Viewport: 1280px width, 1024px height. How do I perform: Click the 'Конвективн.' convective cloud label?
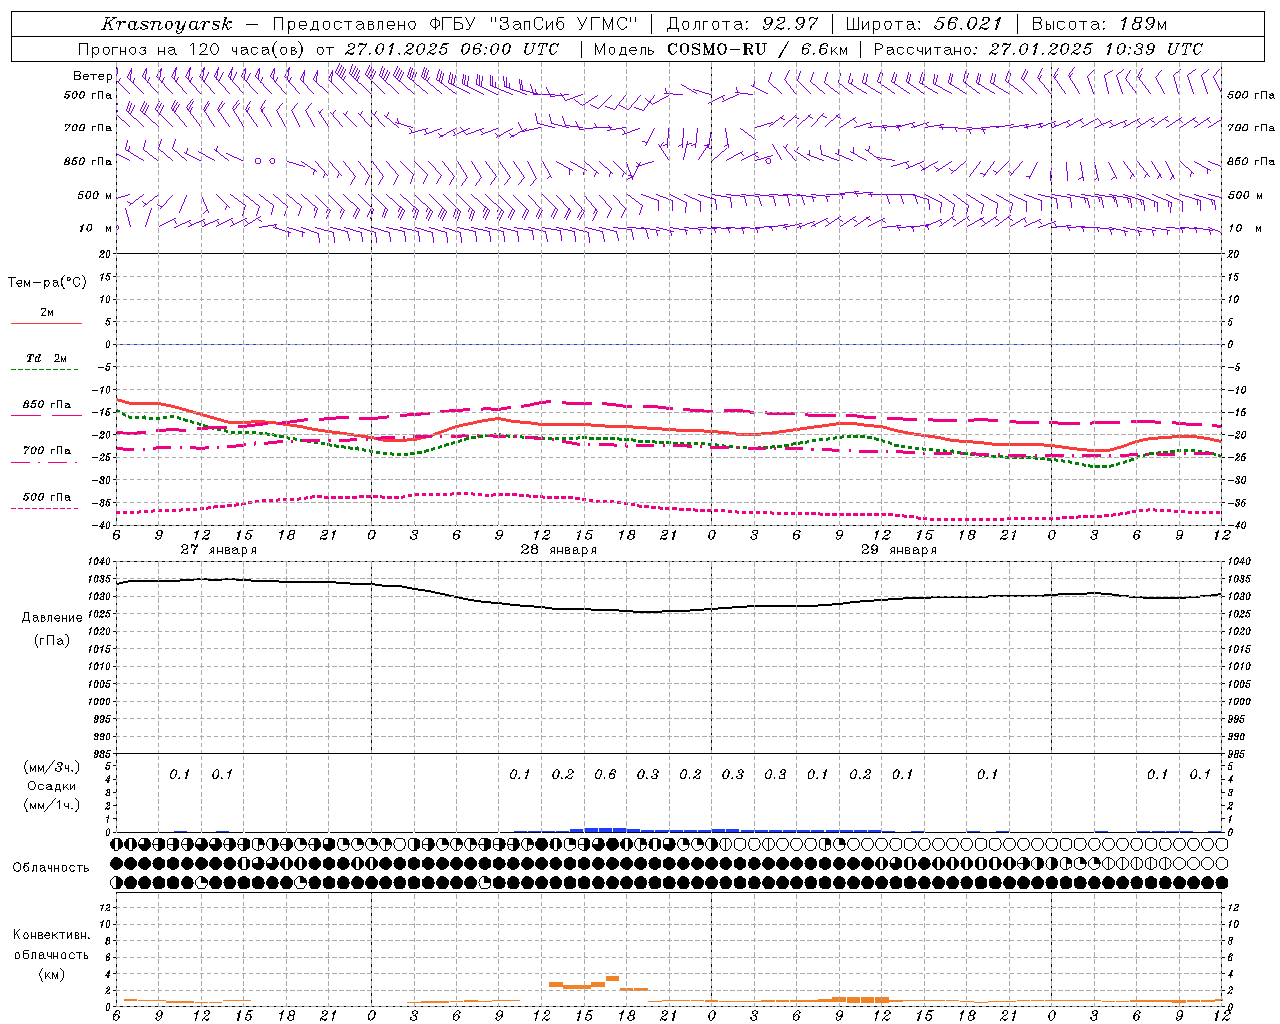(51, 935)
